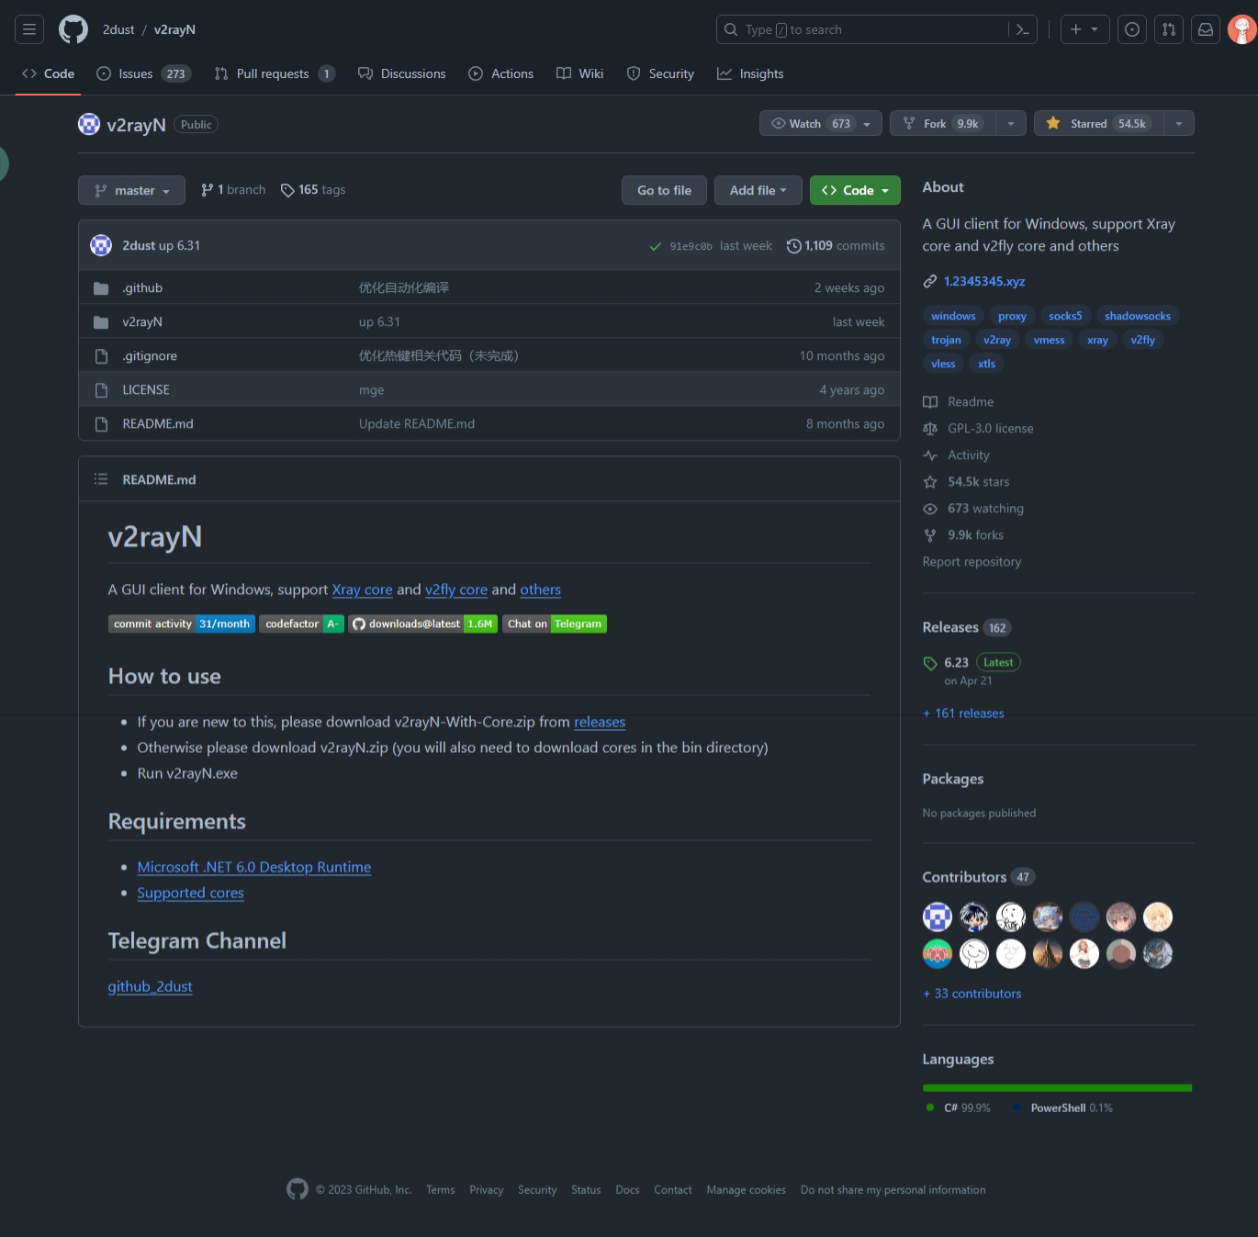
Task: Select the xtls topic tag
Action: (x=987, y=364)
